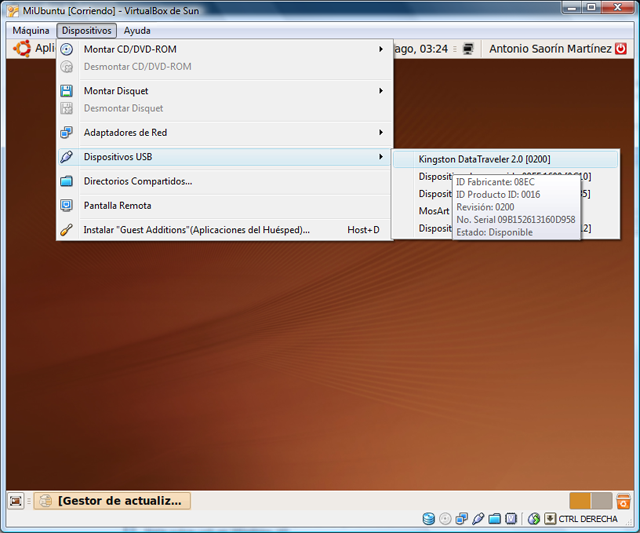Viewport: 640px width, 533px height.
Task: Click the network monitor icon in Ubuntu panel
Action: click(x=467, y=48)
